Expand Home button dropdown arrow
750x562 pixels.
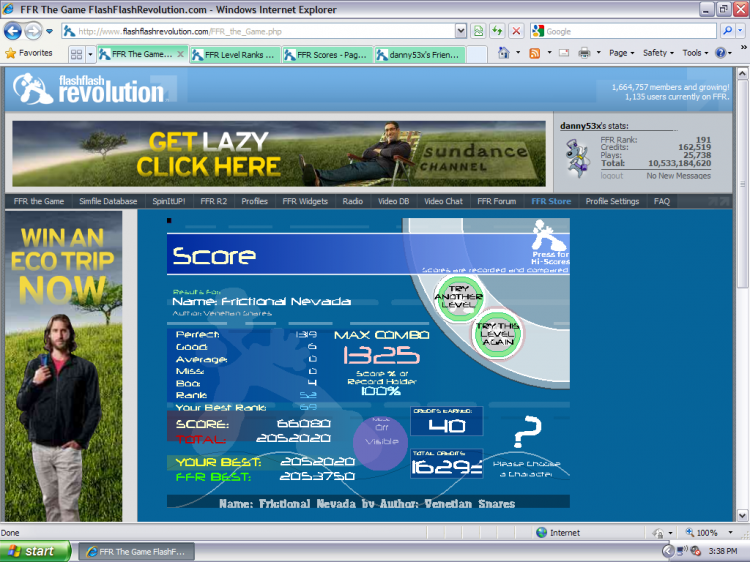(518, 53)
